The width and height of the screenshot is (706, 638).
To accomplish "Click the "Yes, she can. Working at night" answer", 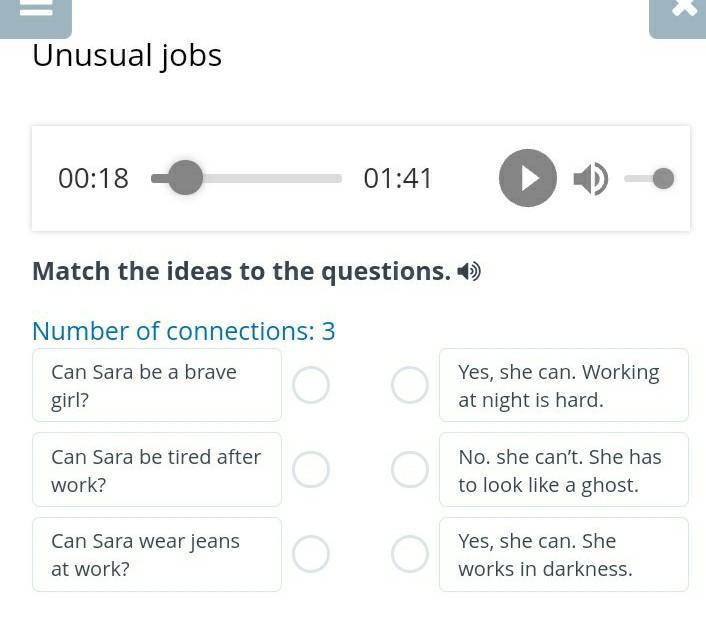I will click(x=563, y=385).
